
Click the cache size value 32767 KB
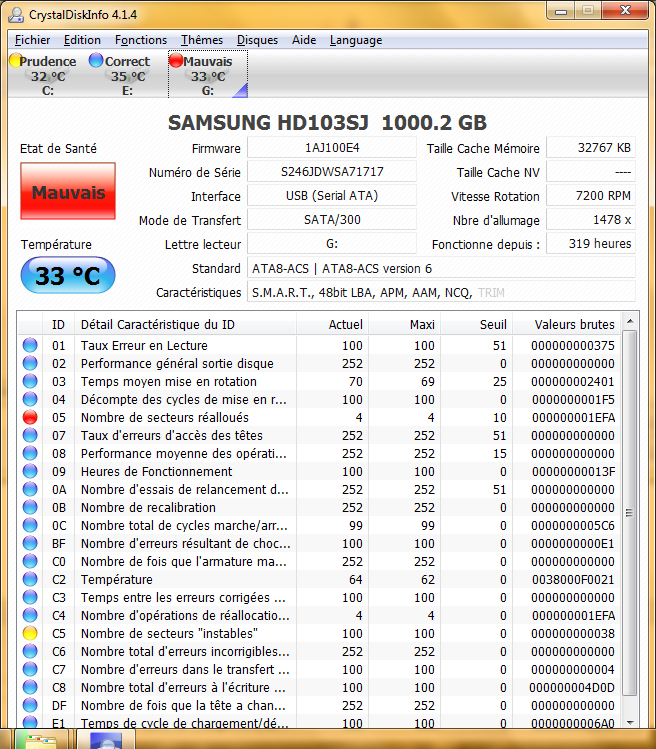point(591,148)
